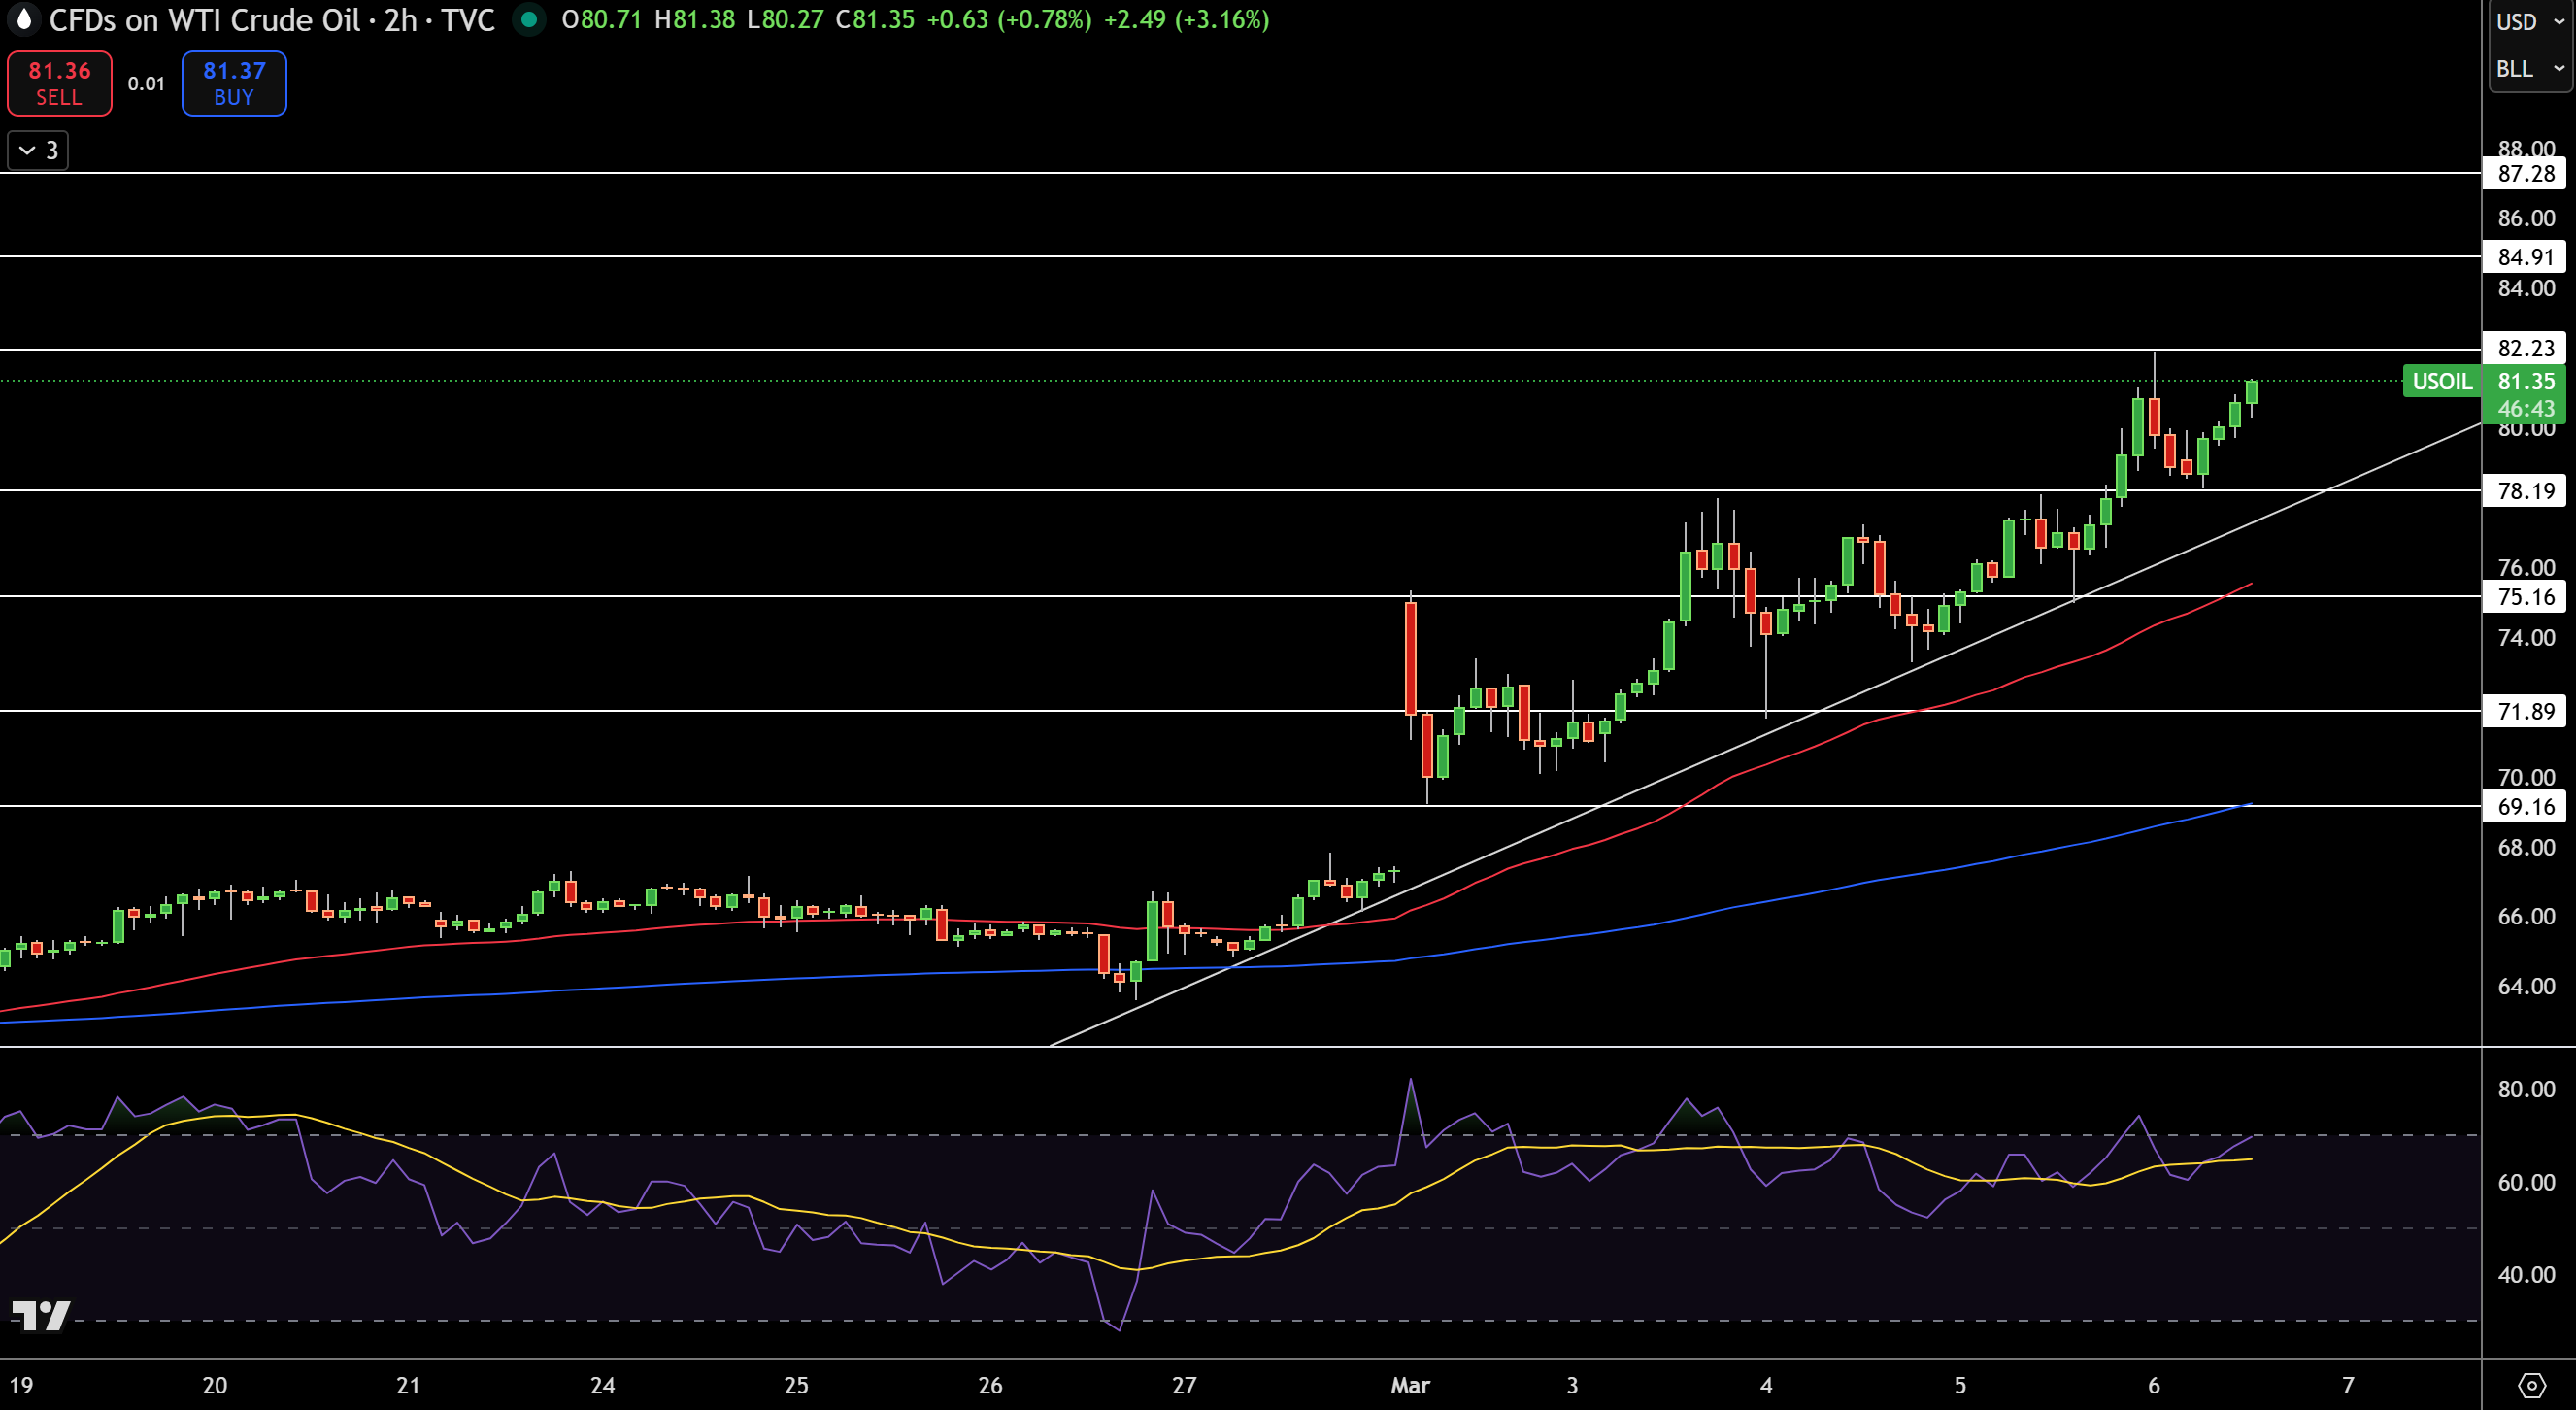This screenshot has height=1410, width=2576.
Task: Click the SELL 81.36 button
Action: (59, 83)
